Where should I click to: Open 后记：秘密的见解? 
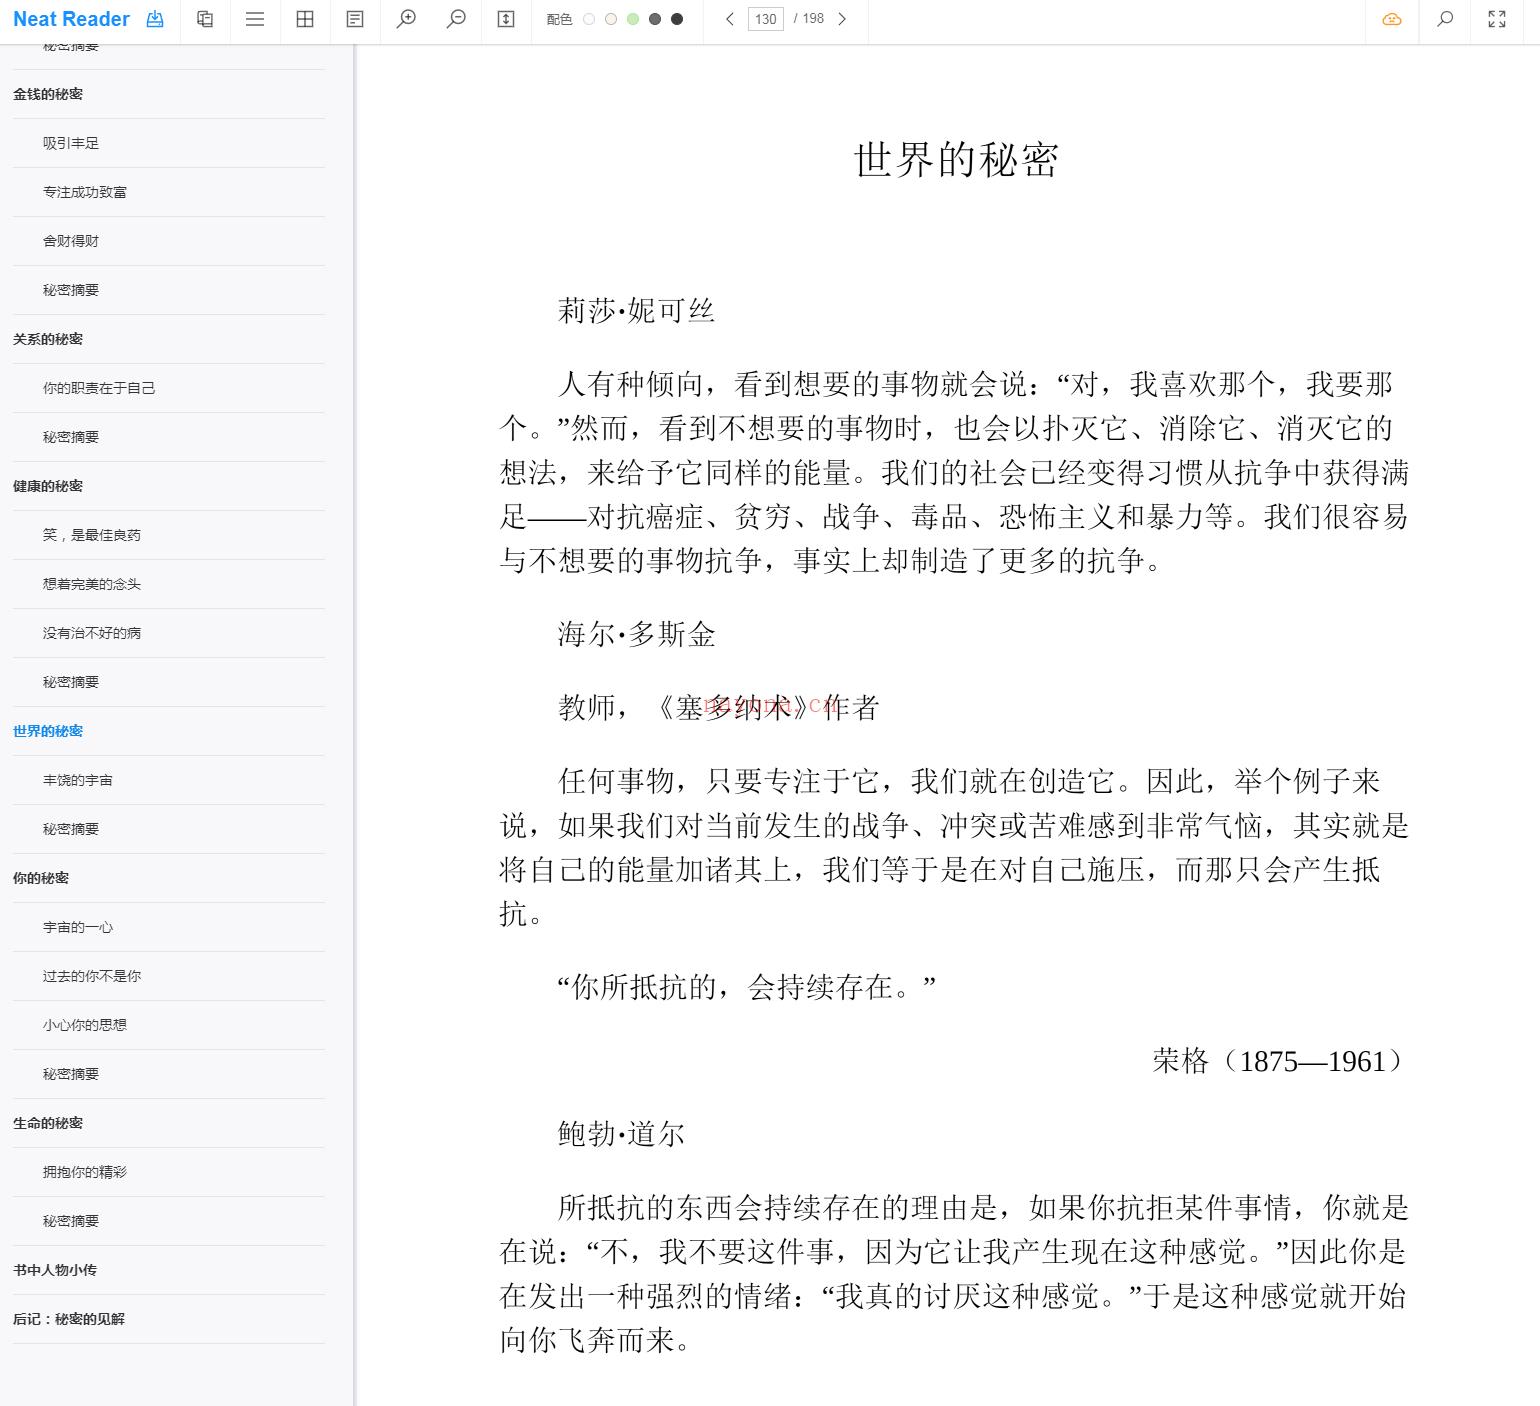tap(69, 1319)
